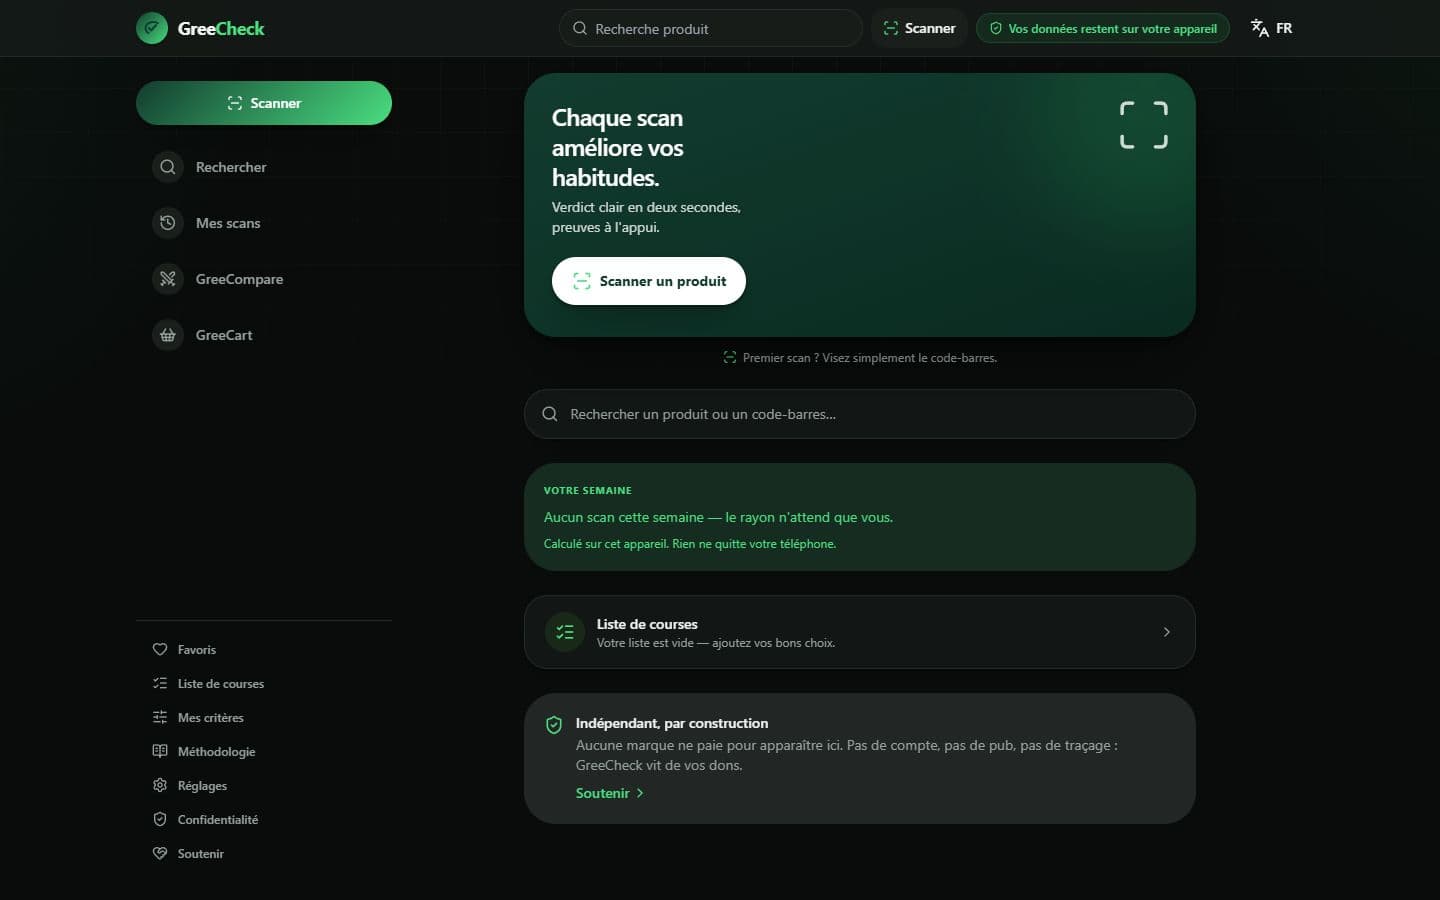The image size is (1440, 900).
Task: Go to Rechercher in sidebar menu
Action: pos(264,167)
